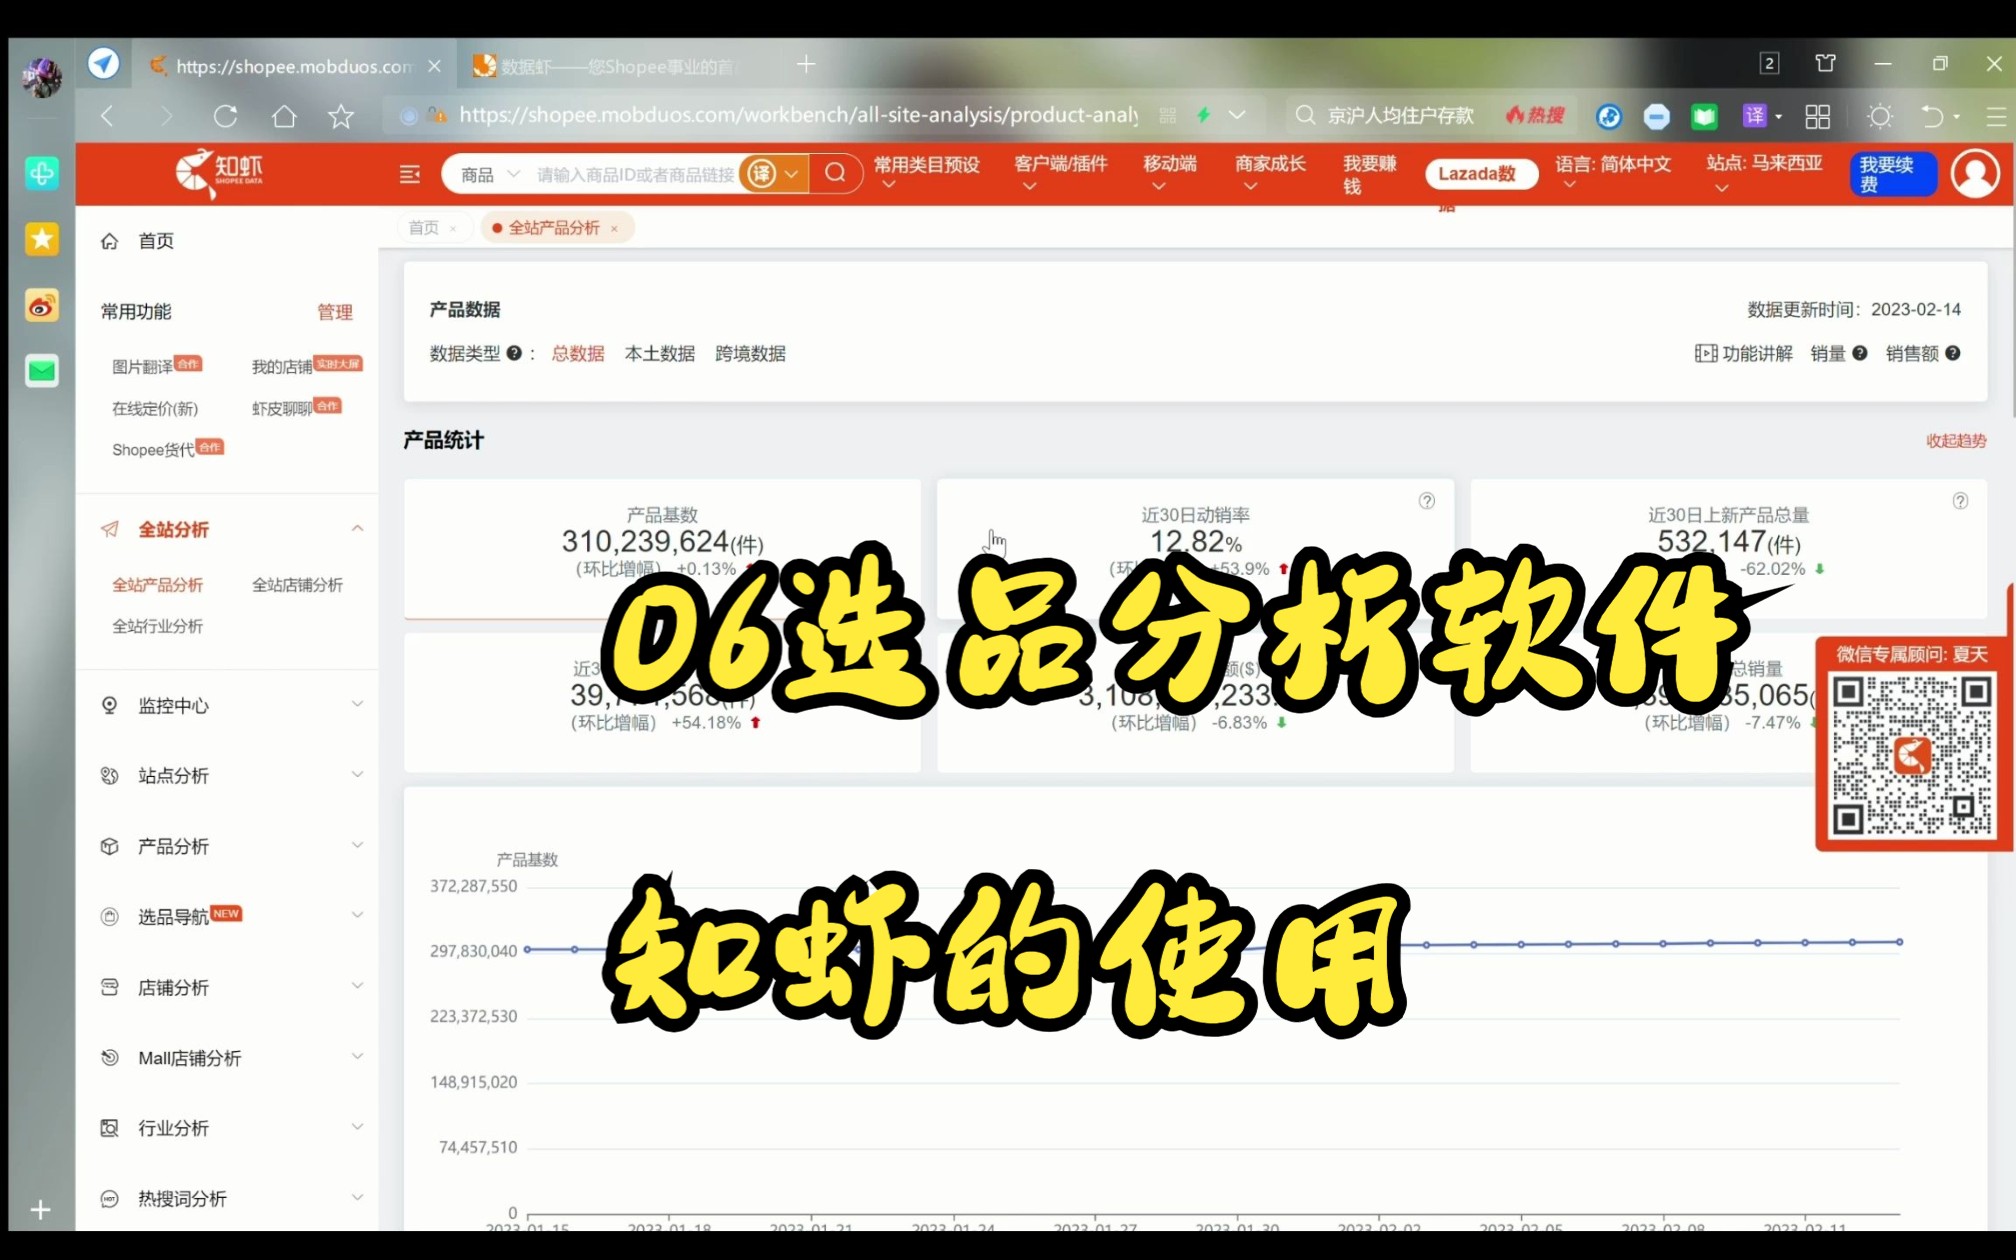
Task: Open the user avatar profile icon
Action: [x=1975, y=173]
